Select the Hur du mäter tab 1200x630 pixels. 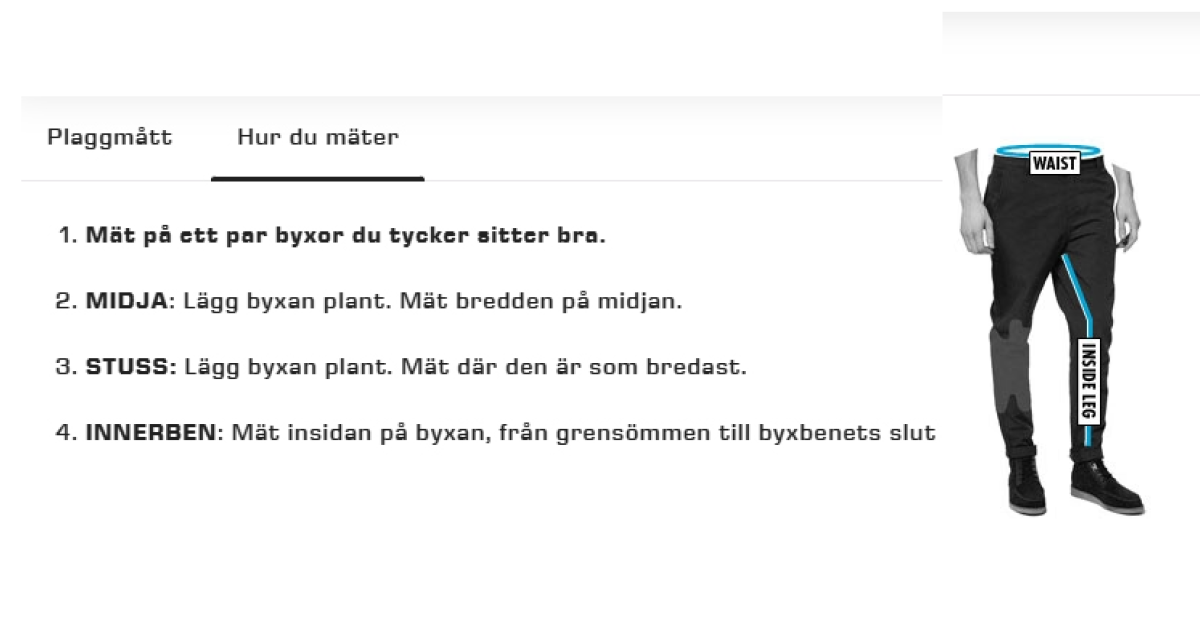317,137
